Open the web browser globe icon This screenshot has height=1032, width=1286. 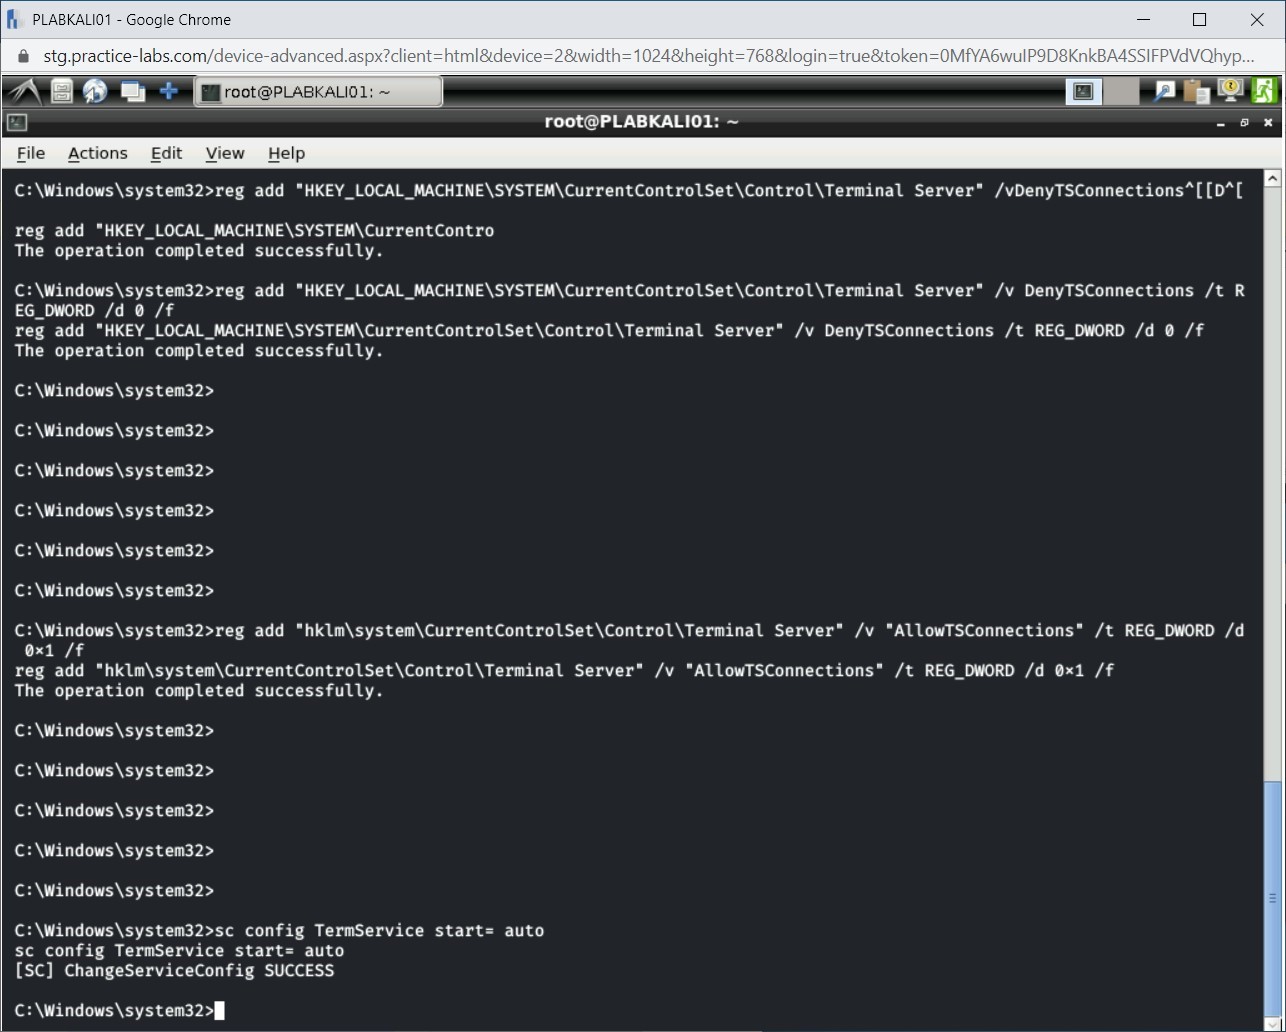tap(96, 92)
